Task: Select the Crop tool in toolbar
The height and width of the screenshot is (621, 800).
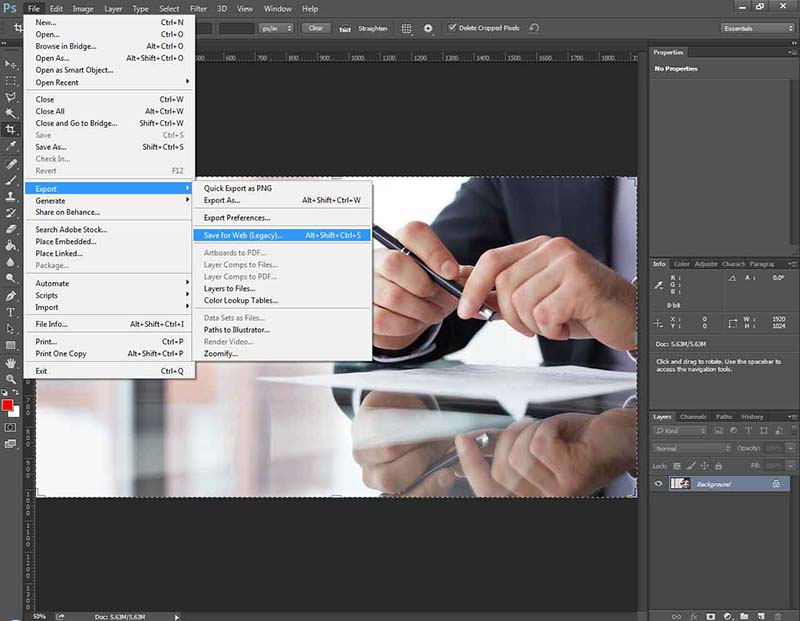Action: click(x=11, y=129)
